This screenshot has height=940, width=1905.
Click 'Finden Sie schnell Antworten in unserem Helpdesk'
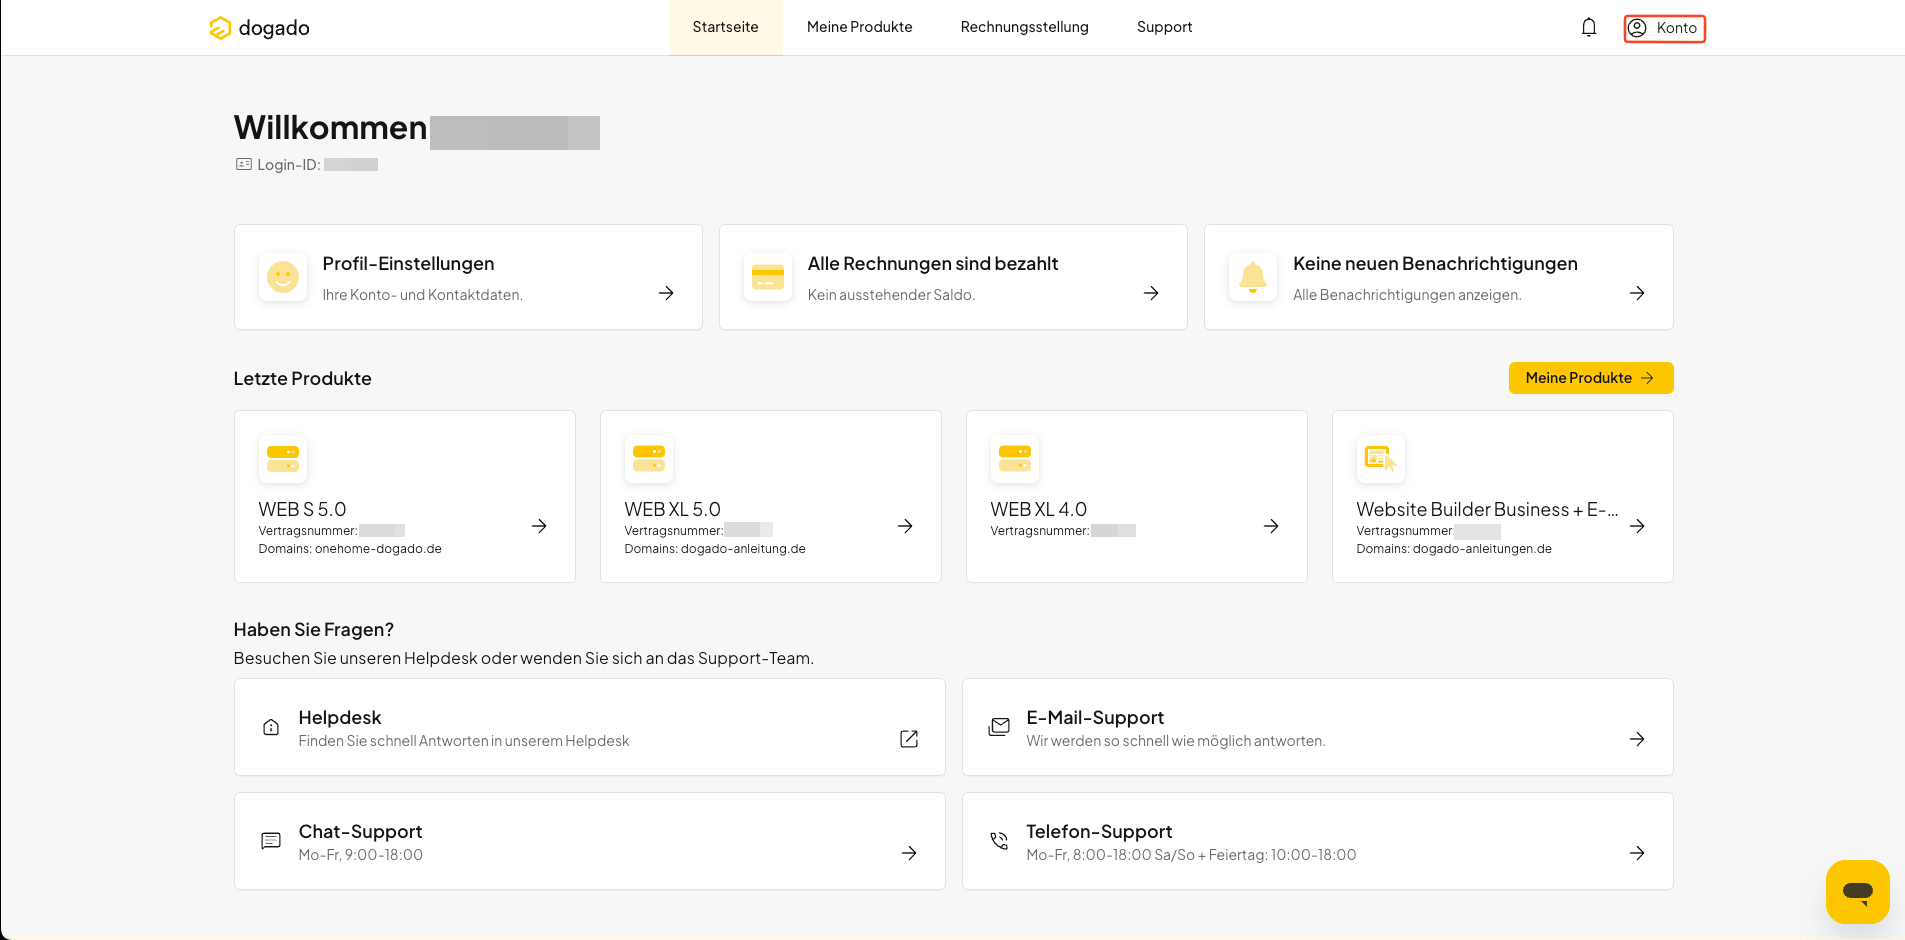click(x=464, y=741)
